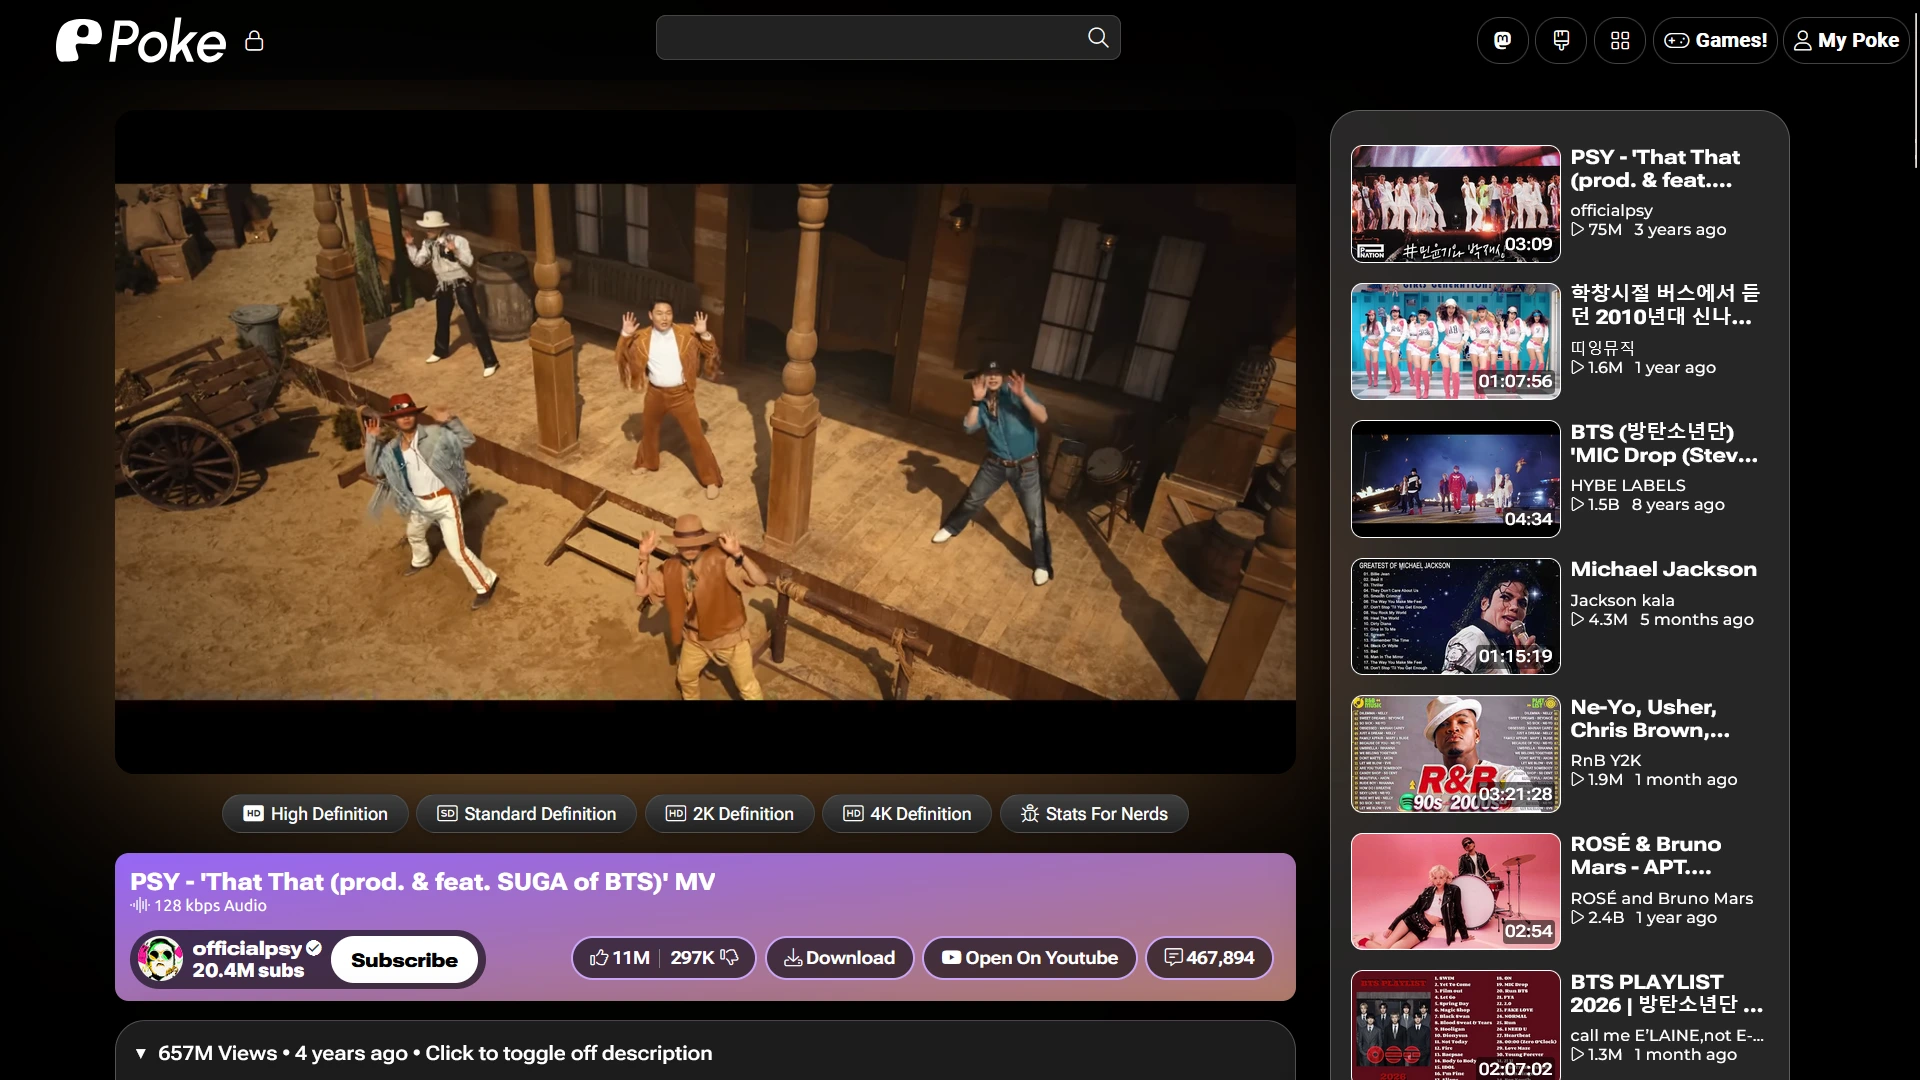
Task: Open BTS MIC Drop thumbnail
Action: [x=1455, y=479]
